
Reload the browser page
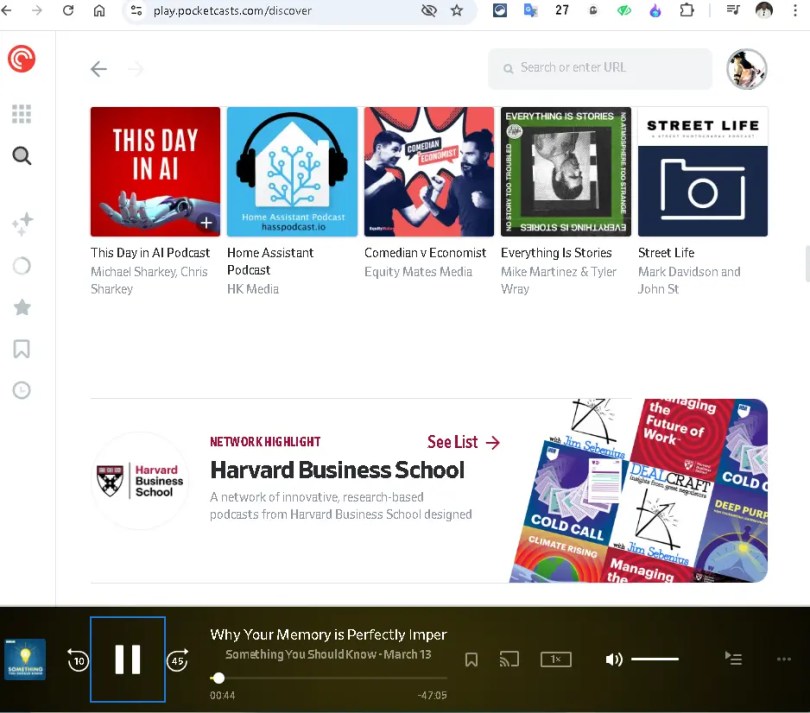[68, 10]
